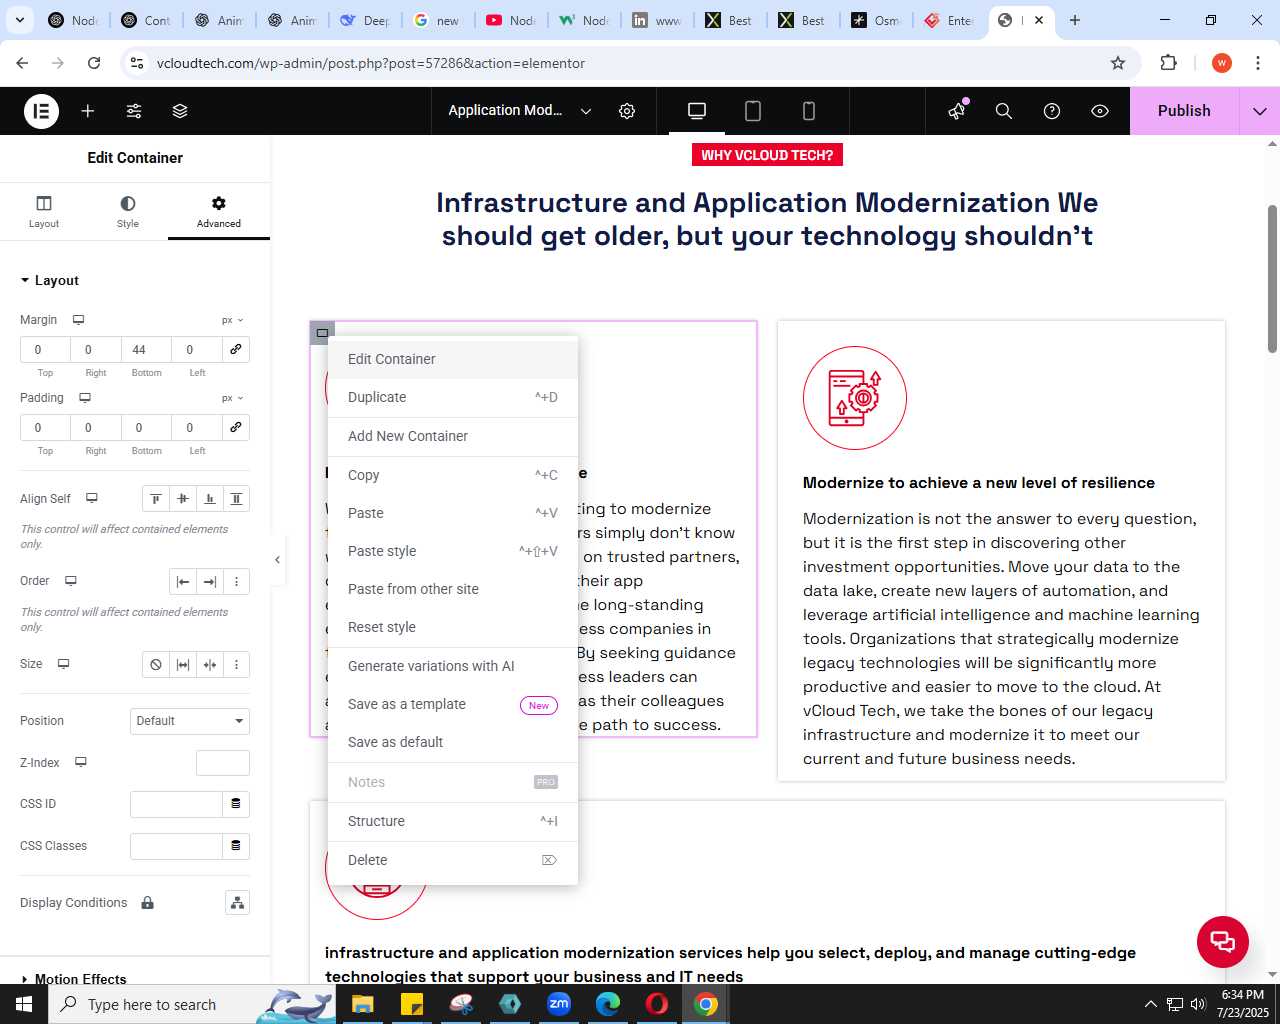Switch to mobile preview mode

click(809, 111)
